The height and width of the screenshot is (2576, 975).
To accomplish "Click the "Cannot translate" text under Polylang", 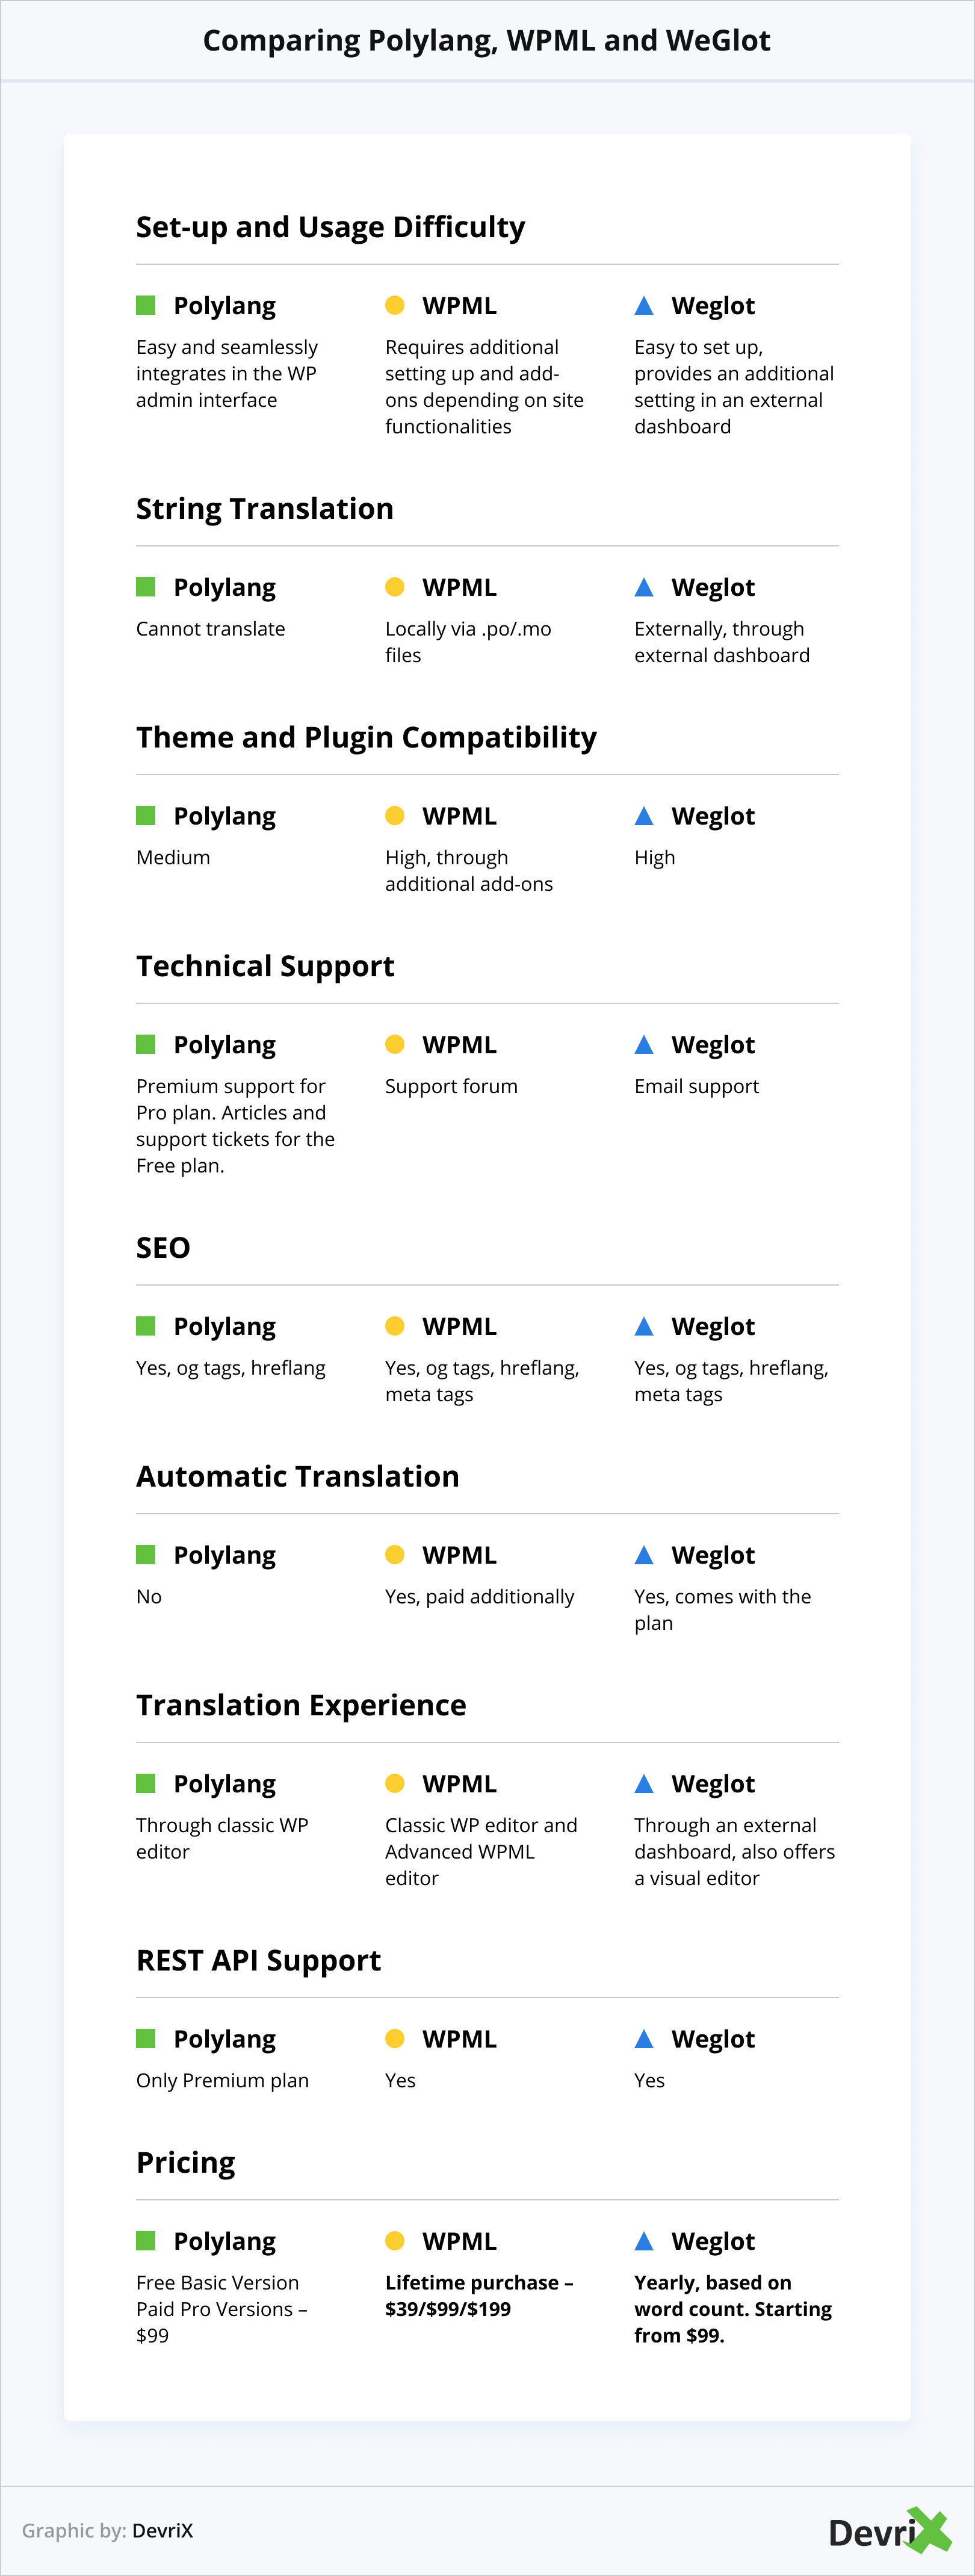I will pos(211,629).
